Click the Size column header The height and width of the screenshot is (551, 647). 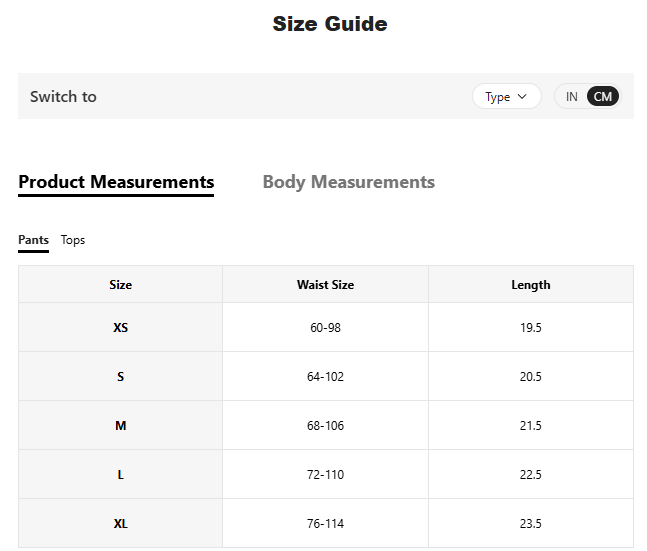pos(120,284)
